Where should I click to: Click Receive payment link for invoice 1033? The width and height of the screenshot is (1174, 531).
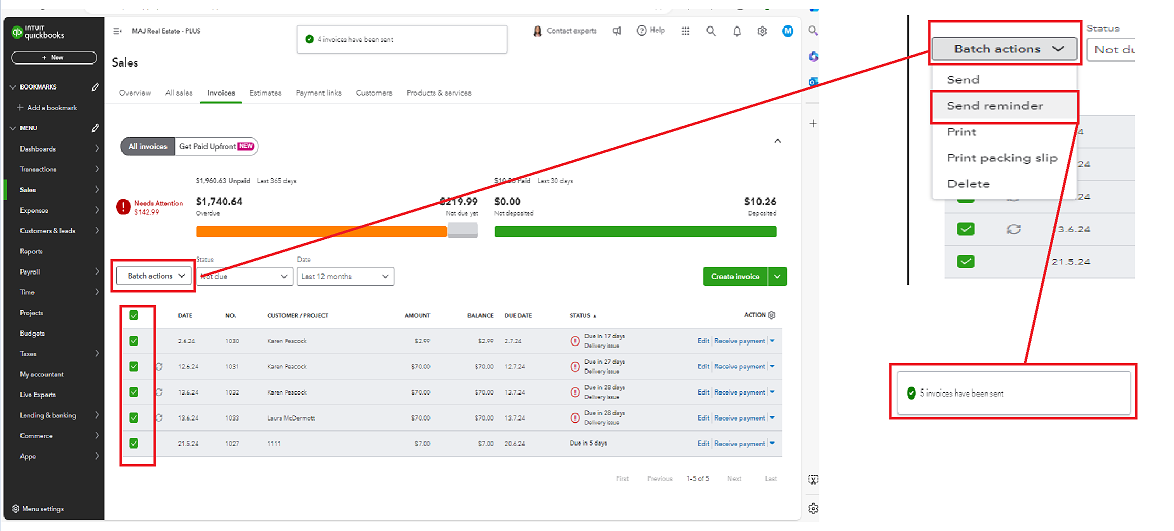(739, 418)
